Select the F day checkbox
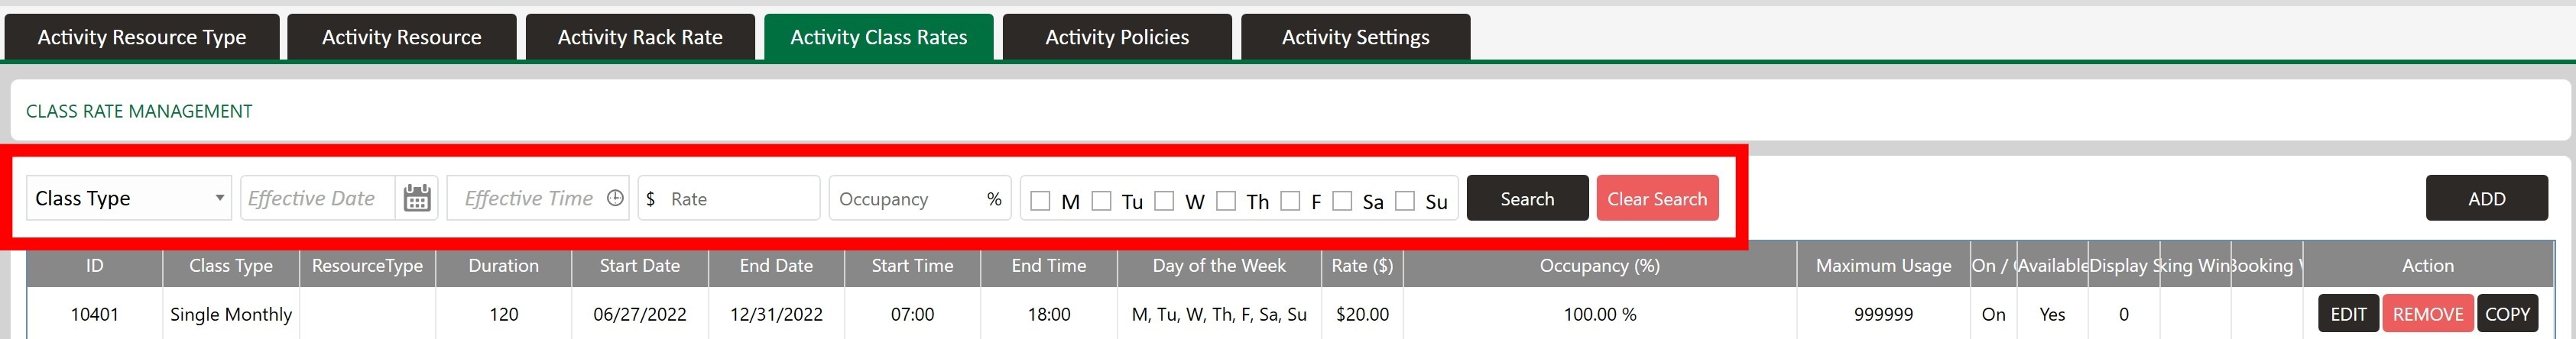2576x339 pixels. tap(1290, 201)
